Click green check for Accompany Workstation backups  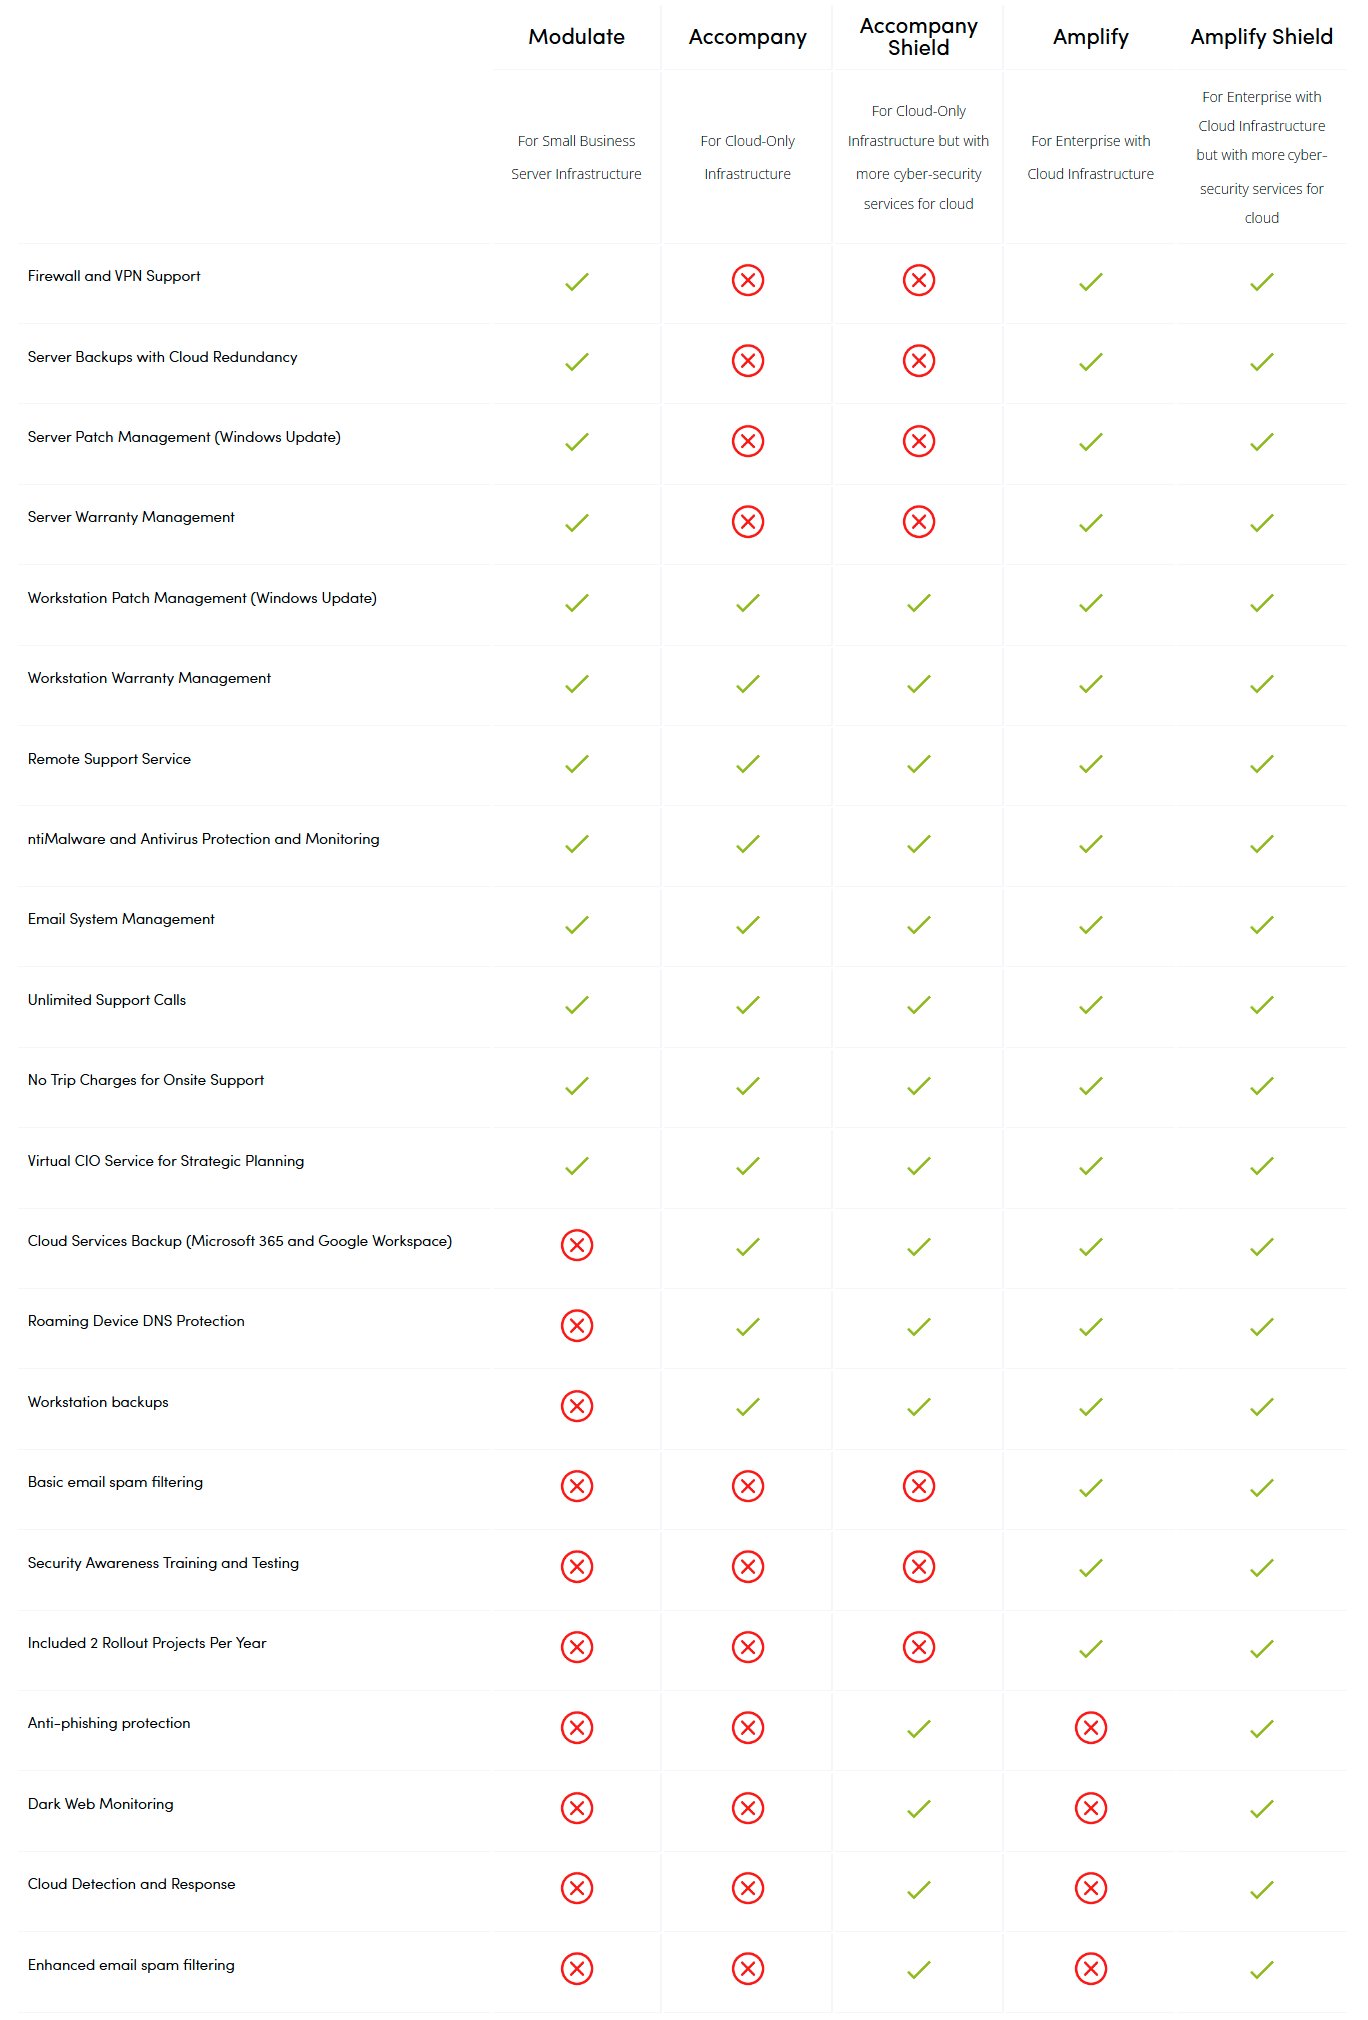click(x=747, y=1407)
